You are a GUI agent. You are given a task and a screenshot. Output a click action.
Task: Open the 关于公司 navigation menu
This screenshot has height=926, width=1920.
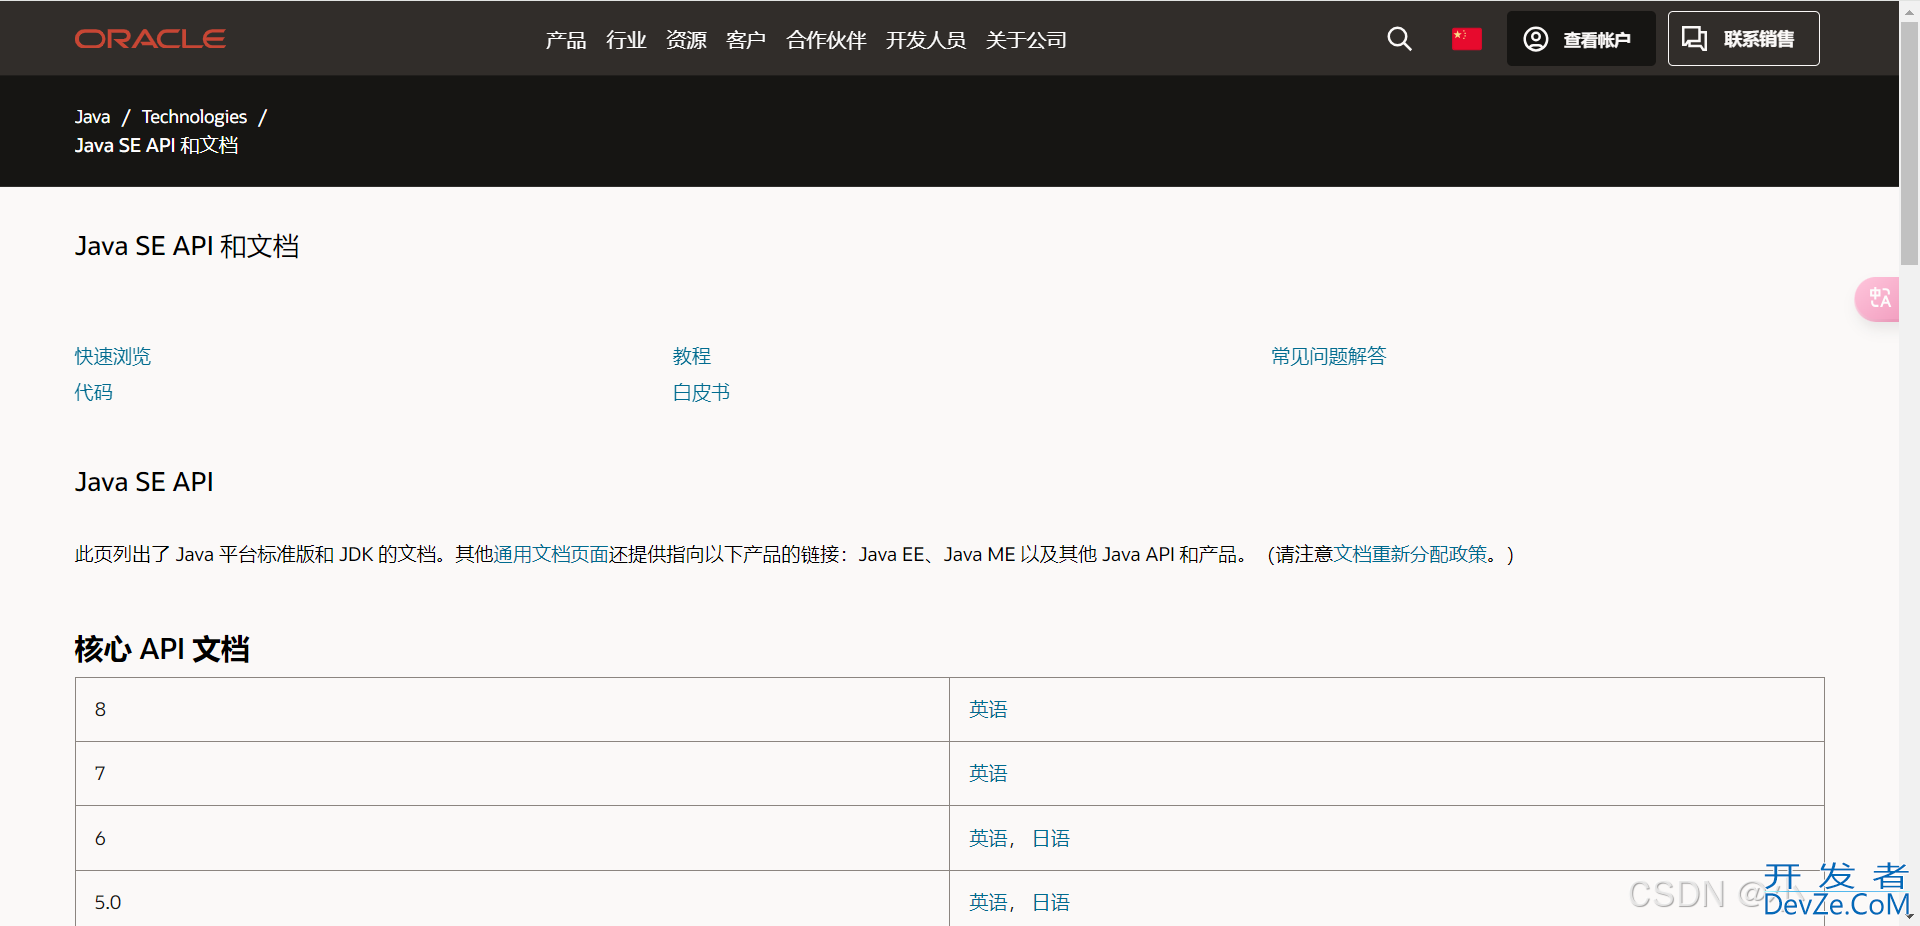coord(1026,40)
